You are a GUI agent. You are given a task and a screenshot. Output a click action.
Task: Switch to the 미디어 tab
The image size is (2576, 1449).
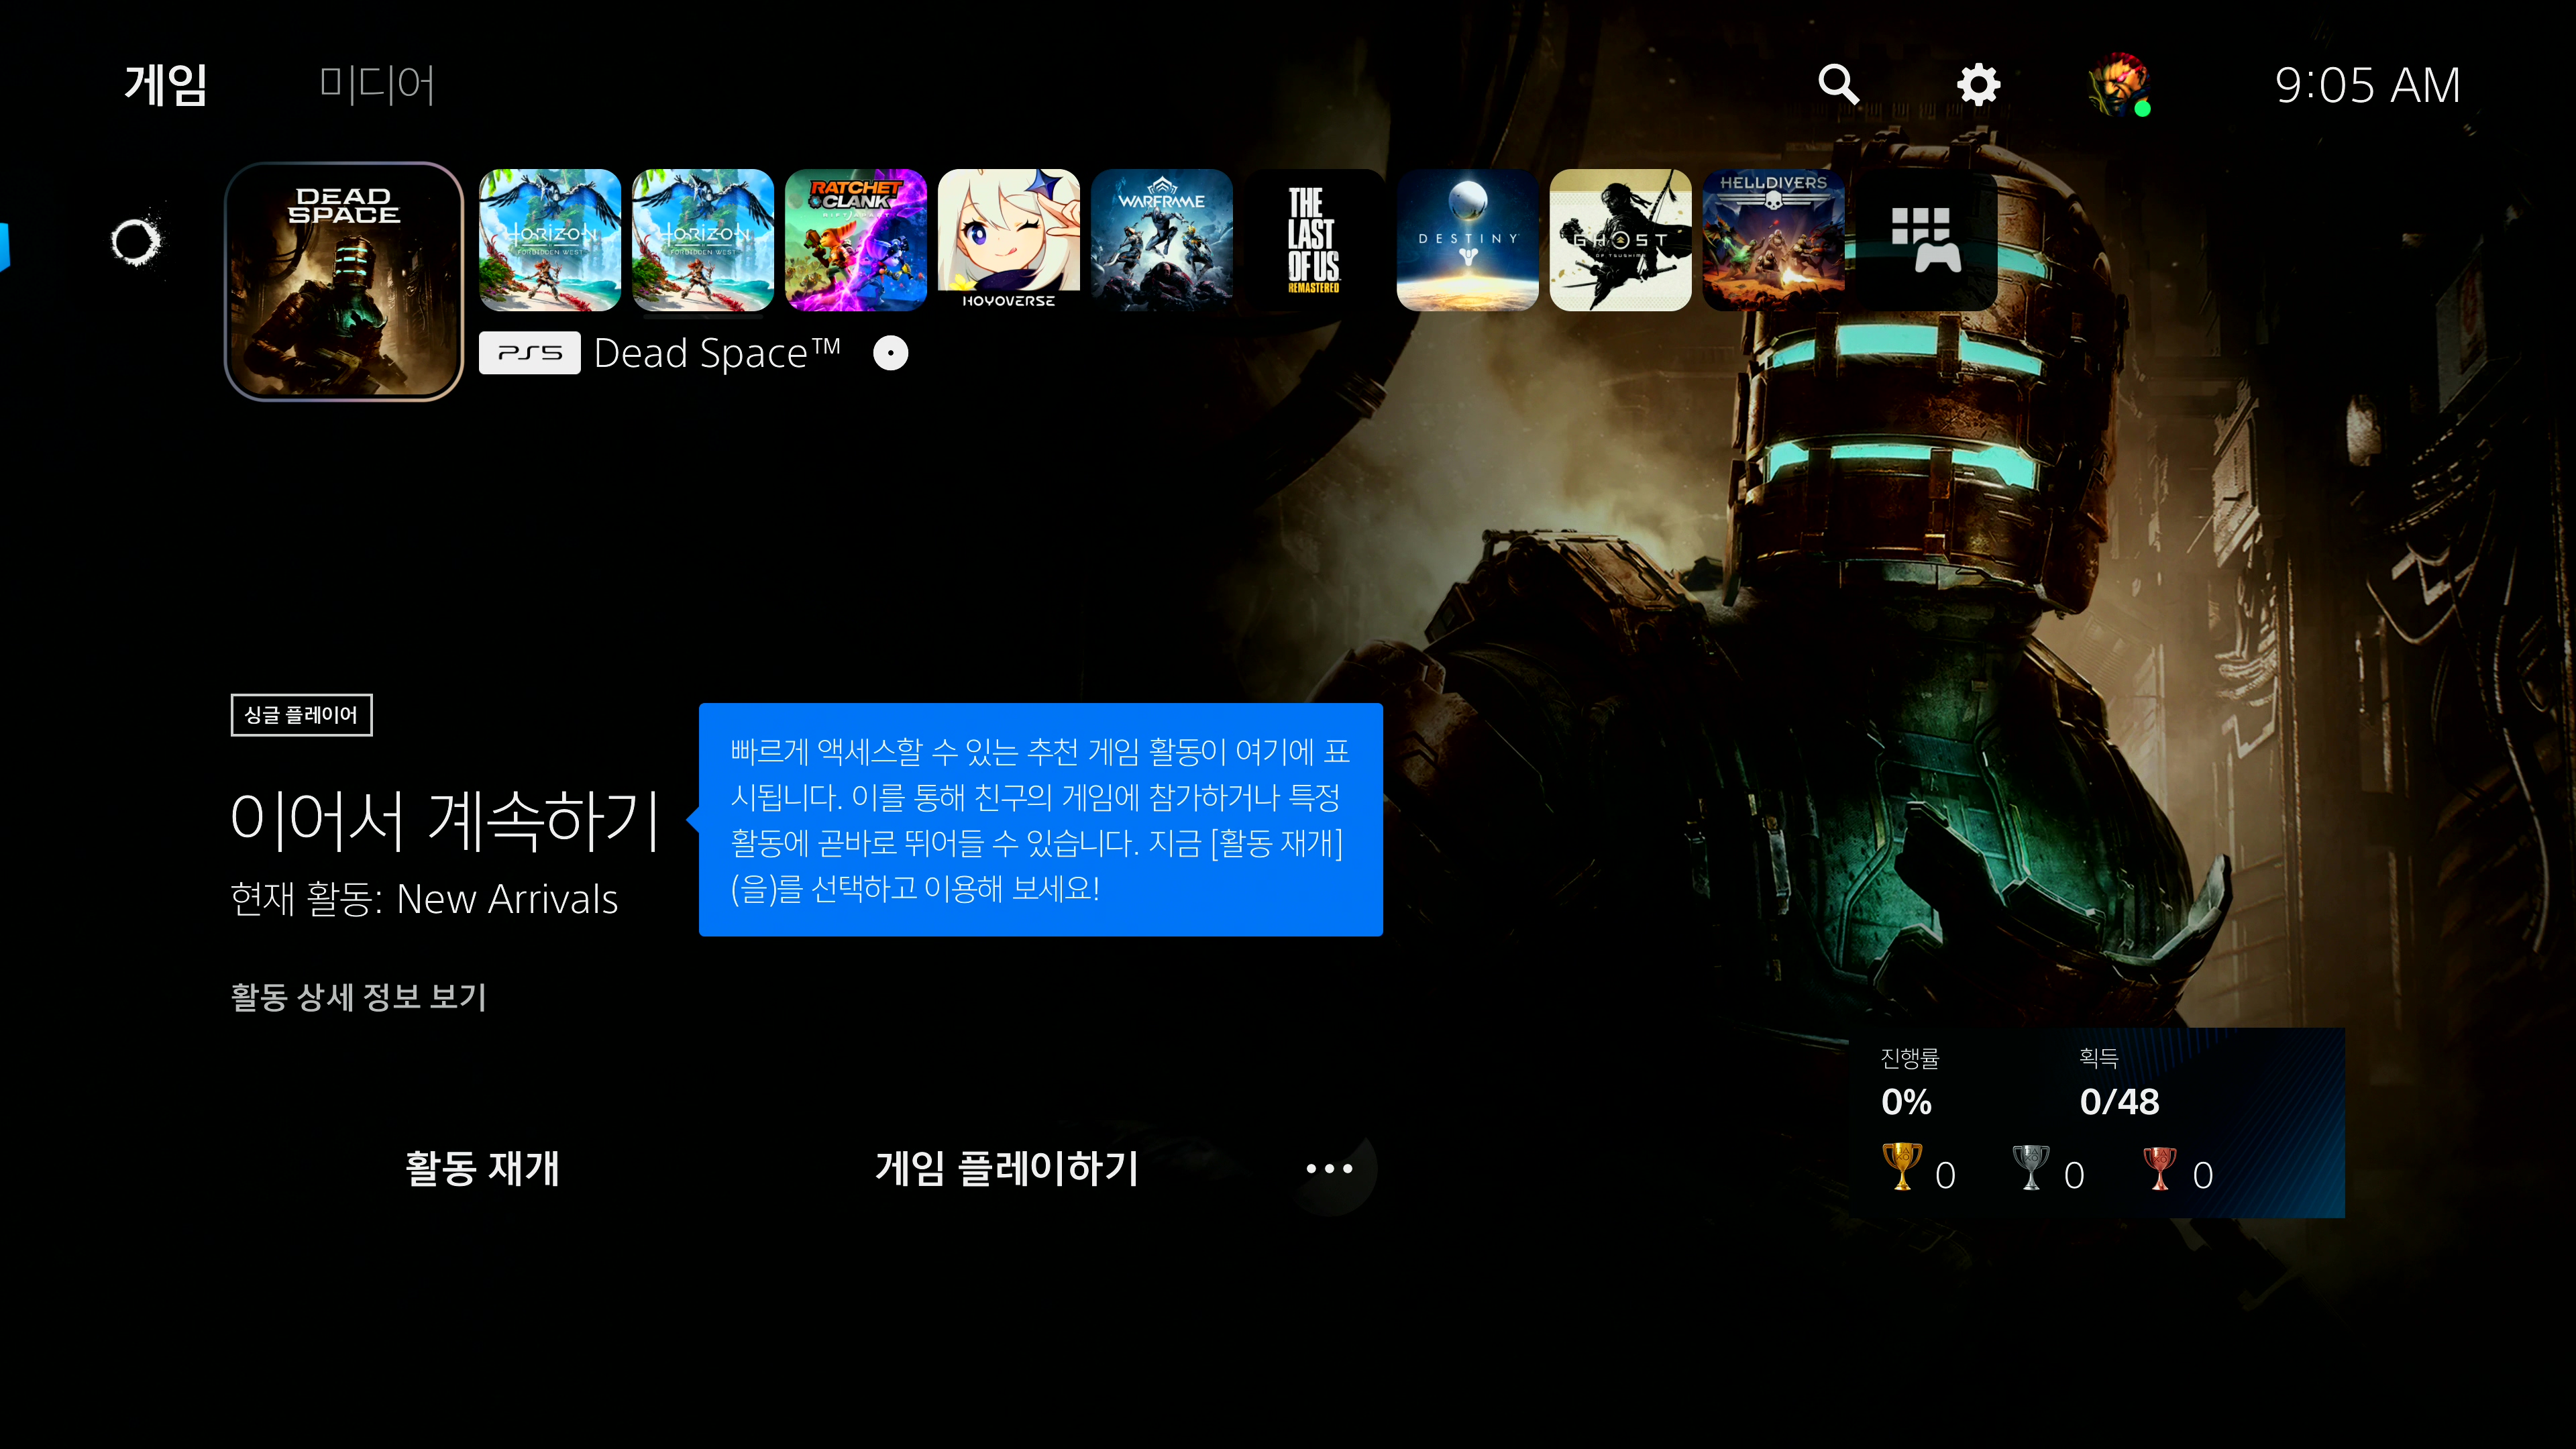(377, 85)
